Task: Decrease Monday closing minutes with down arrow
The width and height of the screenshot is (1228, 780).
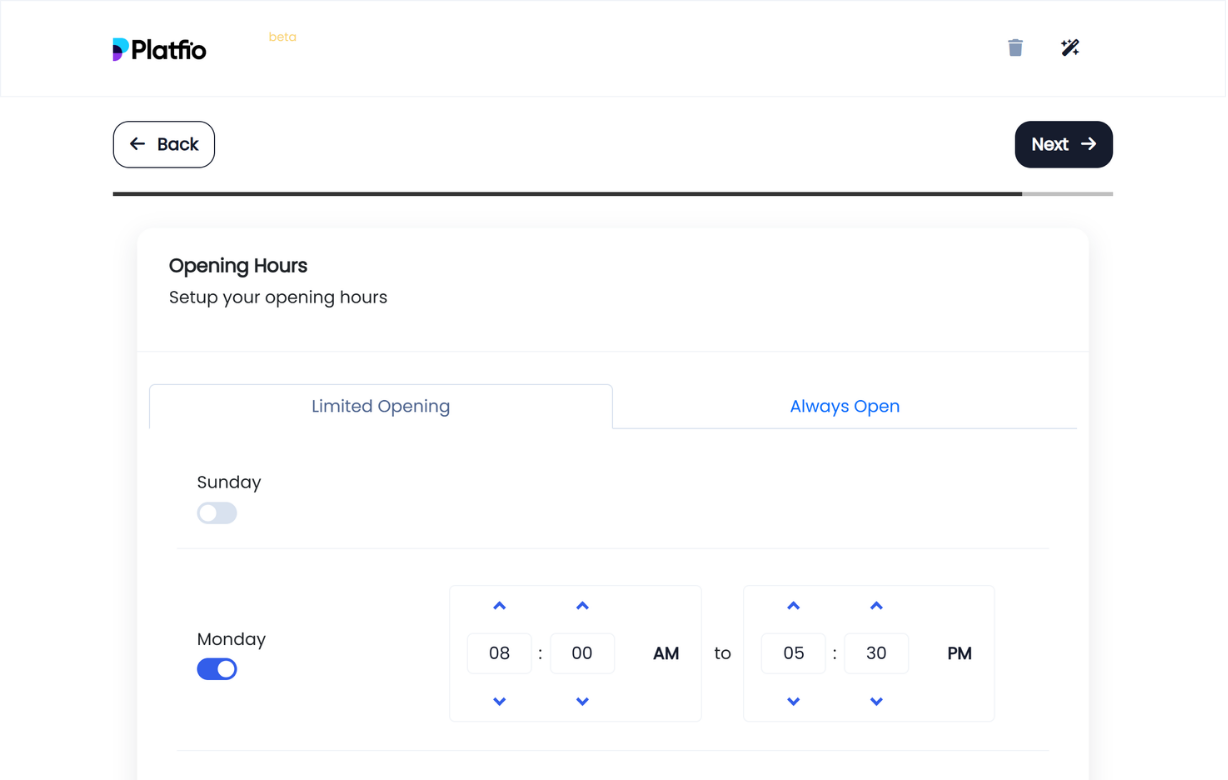Action: pyautogui.click(x=876, y=702)
